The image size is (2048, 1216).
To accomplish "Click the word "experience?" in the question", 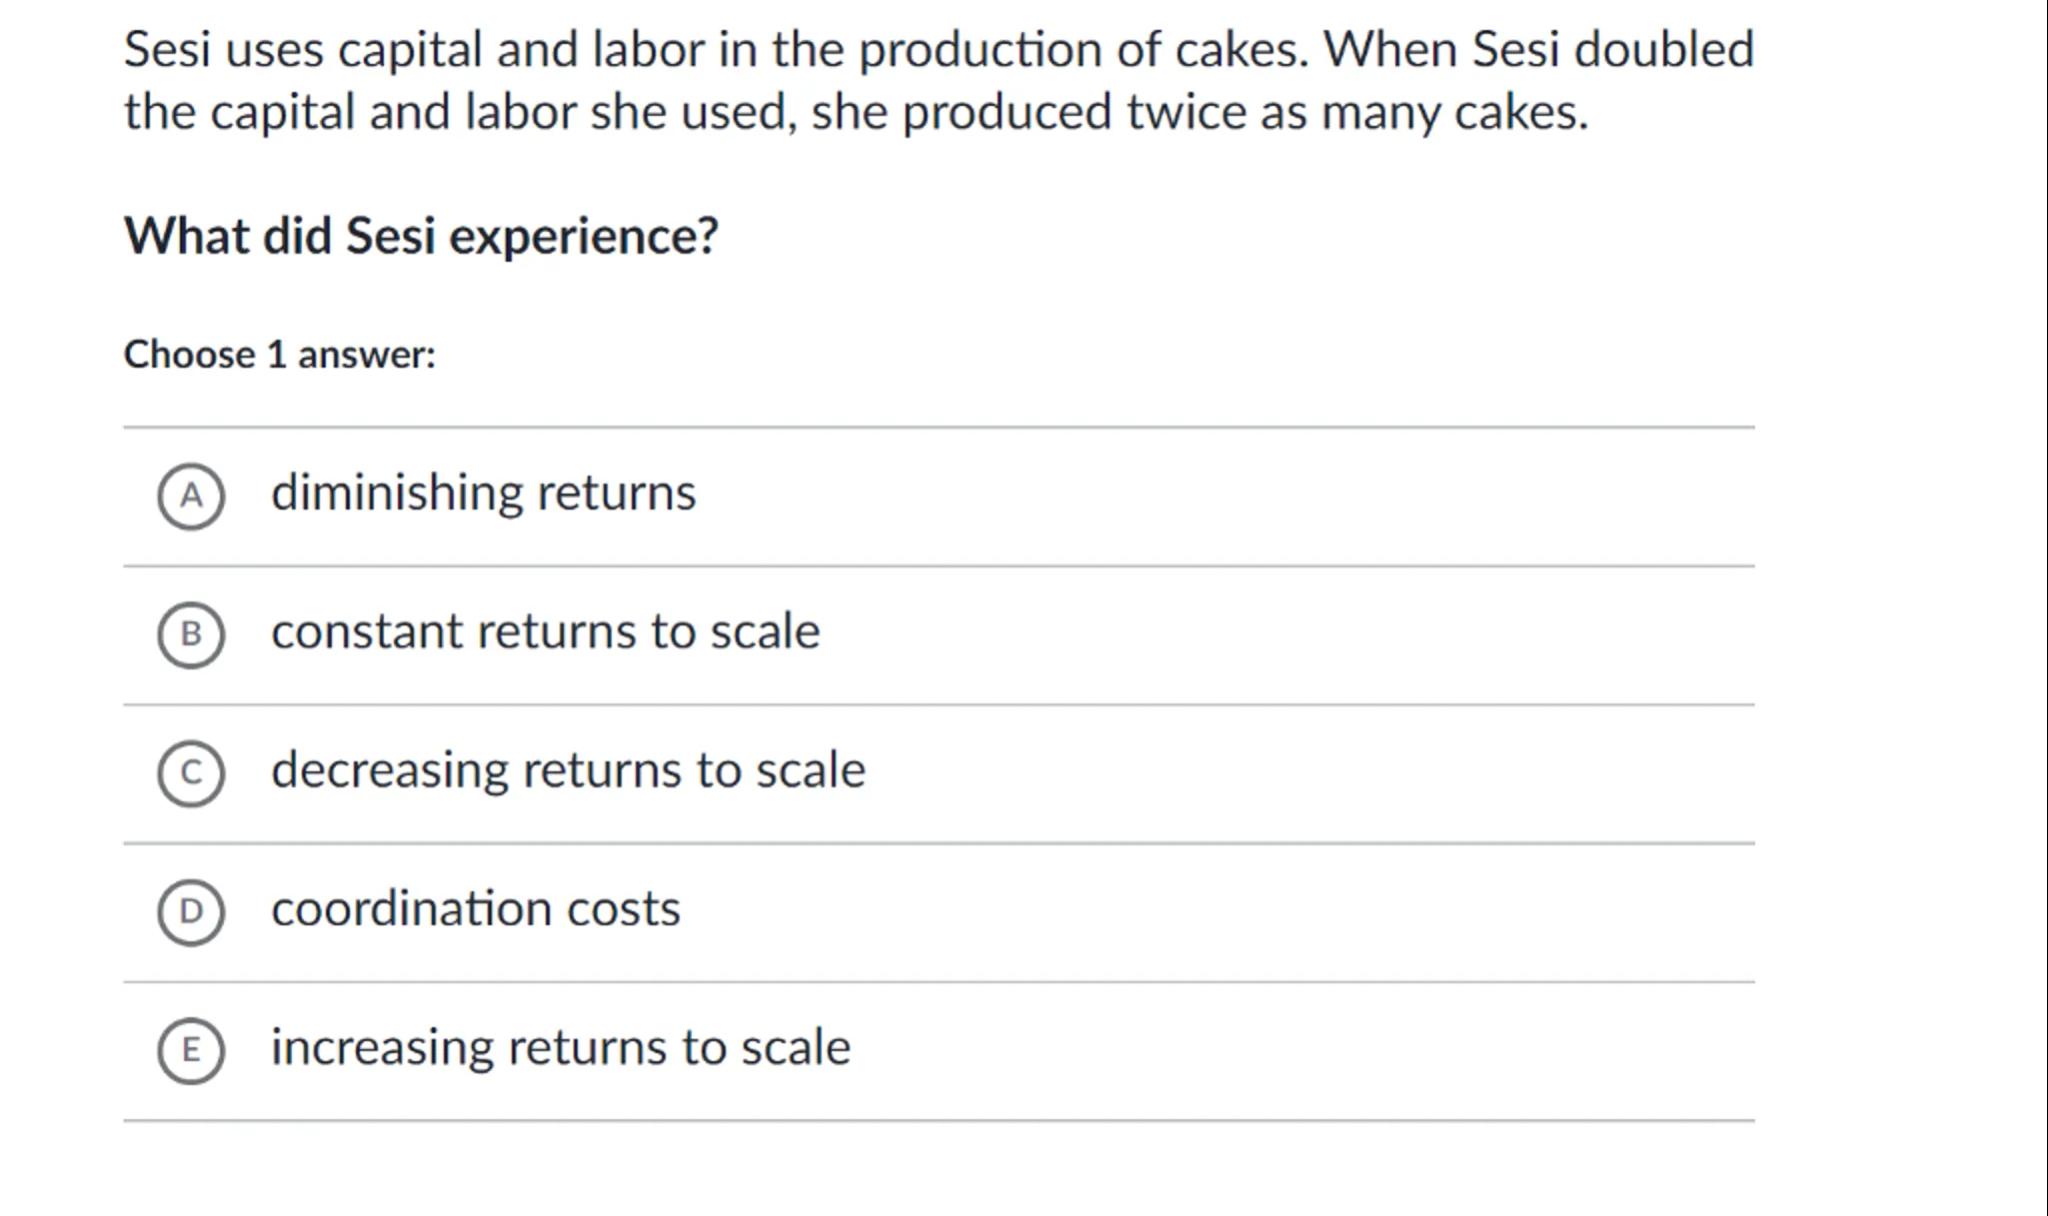I will pyautogui.click(x=583, y=238).
